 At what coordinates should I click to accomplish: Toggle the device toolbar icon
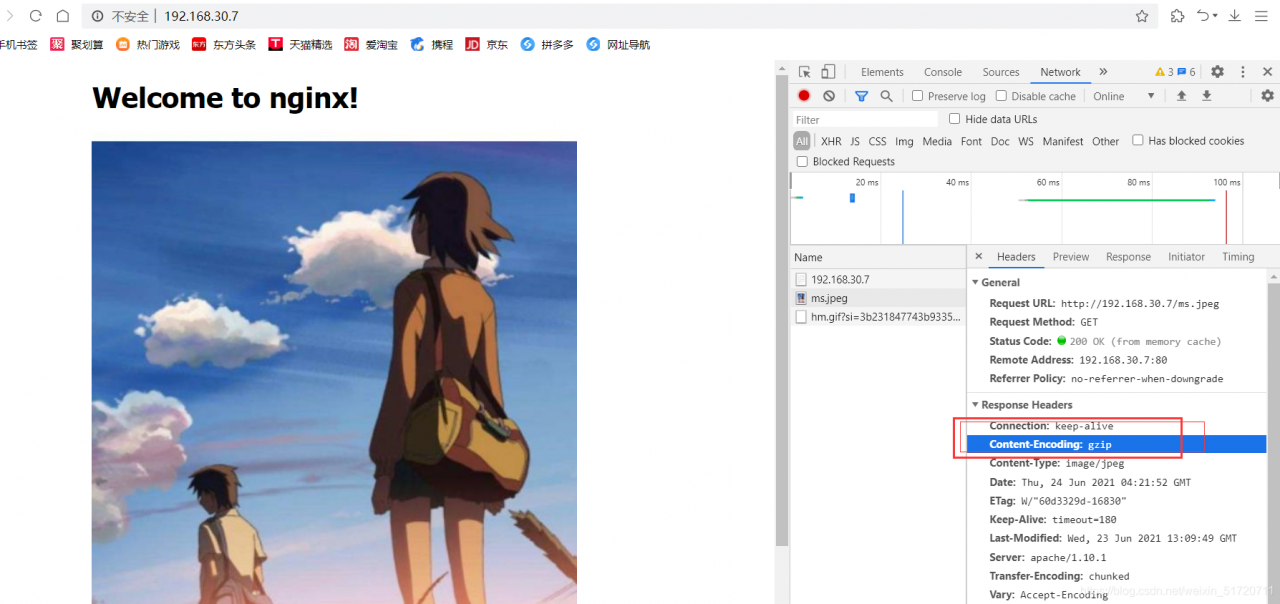point(828,72)
